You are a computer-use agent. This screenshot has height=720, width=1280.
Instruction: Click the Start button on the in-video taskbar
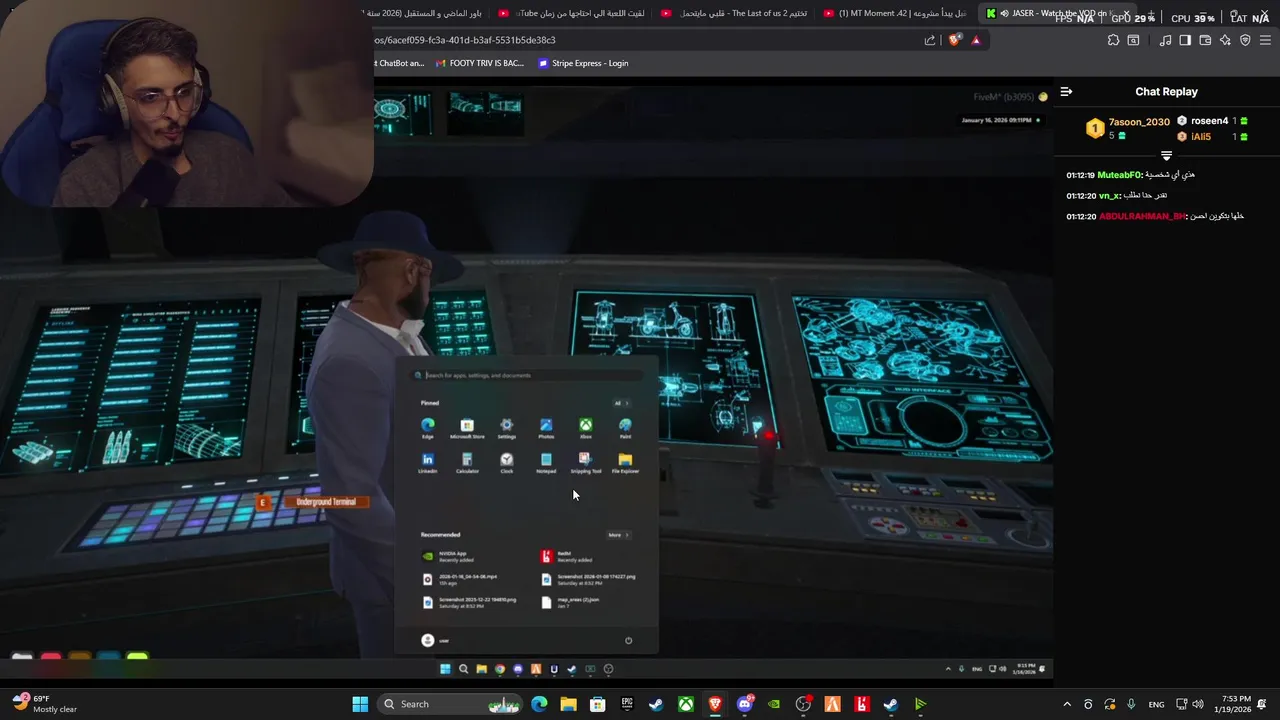pos(445,669)
